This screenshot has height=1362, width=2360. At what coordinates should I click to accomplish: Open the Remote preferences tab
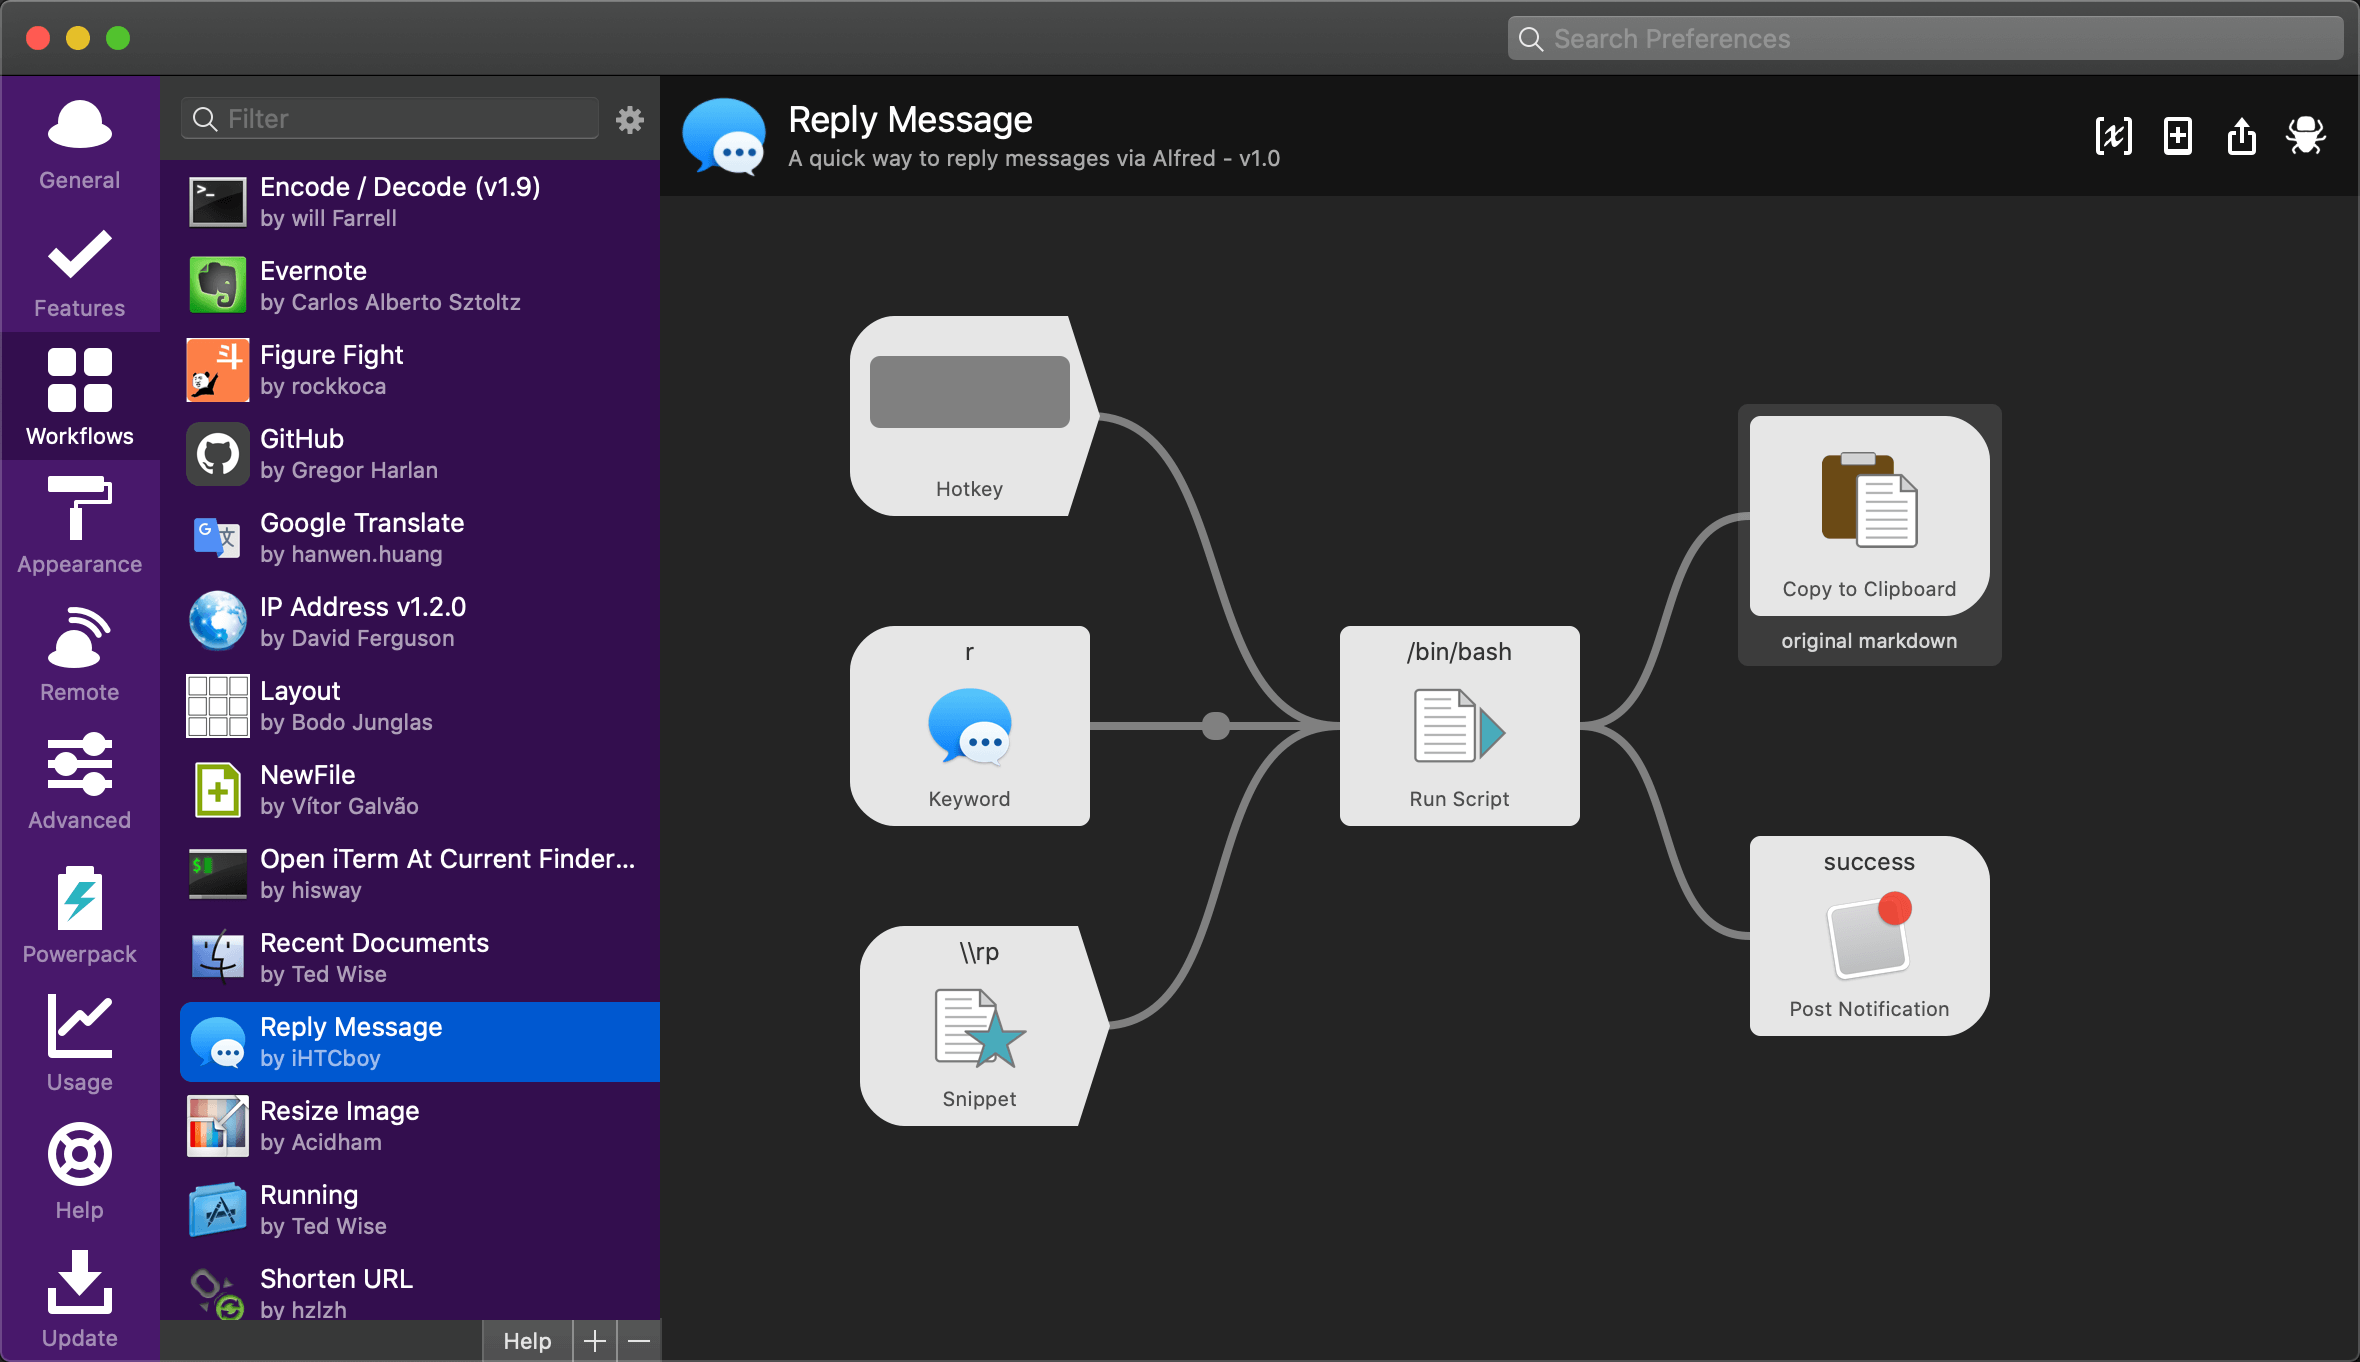coord(80,654)
